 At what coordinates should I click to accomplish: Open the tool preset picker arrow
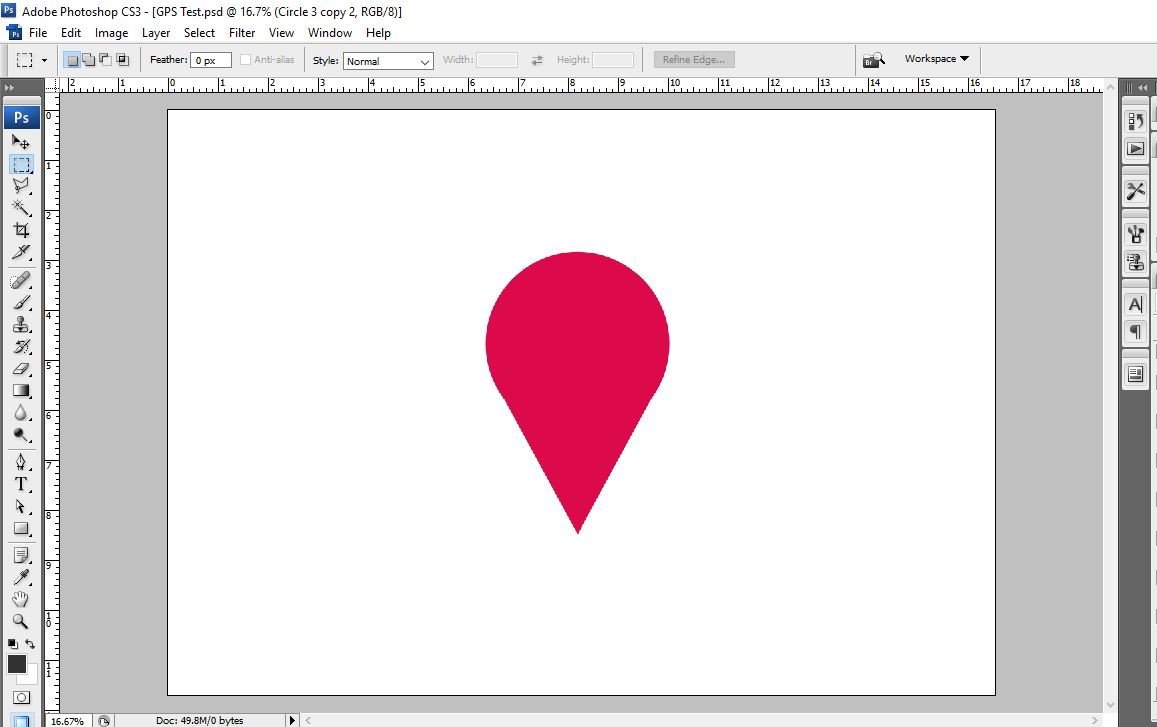coord(44,61)
